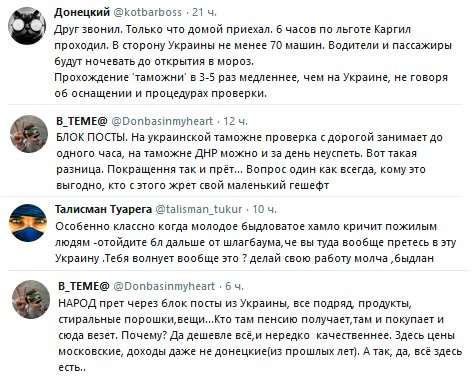The height and width of the screenshot is (384, 474).
Task: Visit the @kotbarboss handle
Action: point(148,13)
